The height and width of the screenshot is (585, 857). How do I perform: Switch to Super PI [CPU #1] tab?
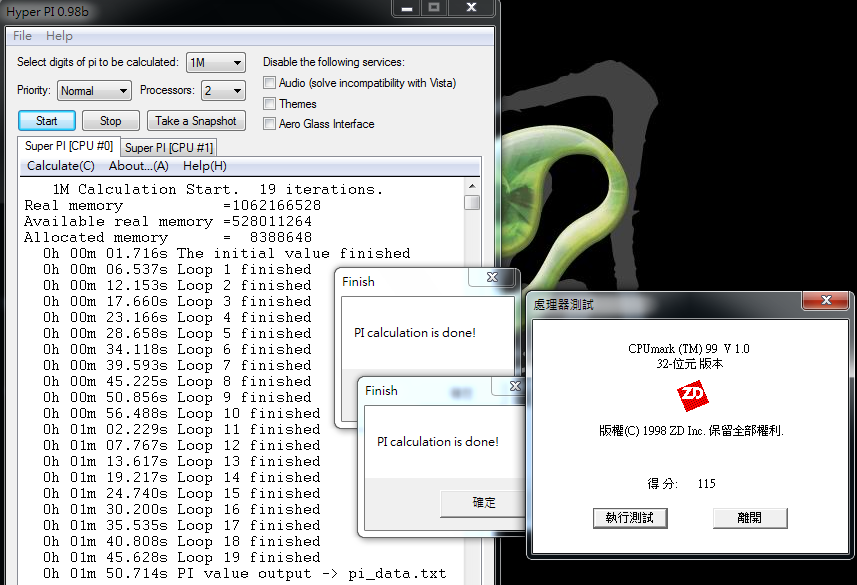click(169, 148)
